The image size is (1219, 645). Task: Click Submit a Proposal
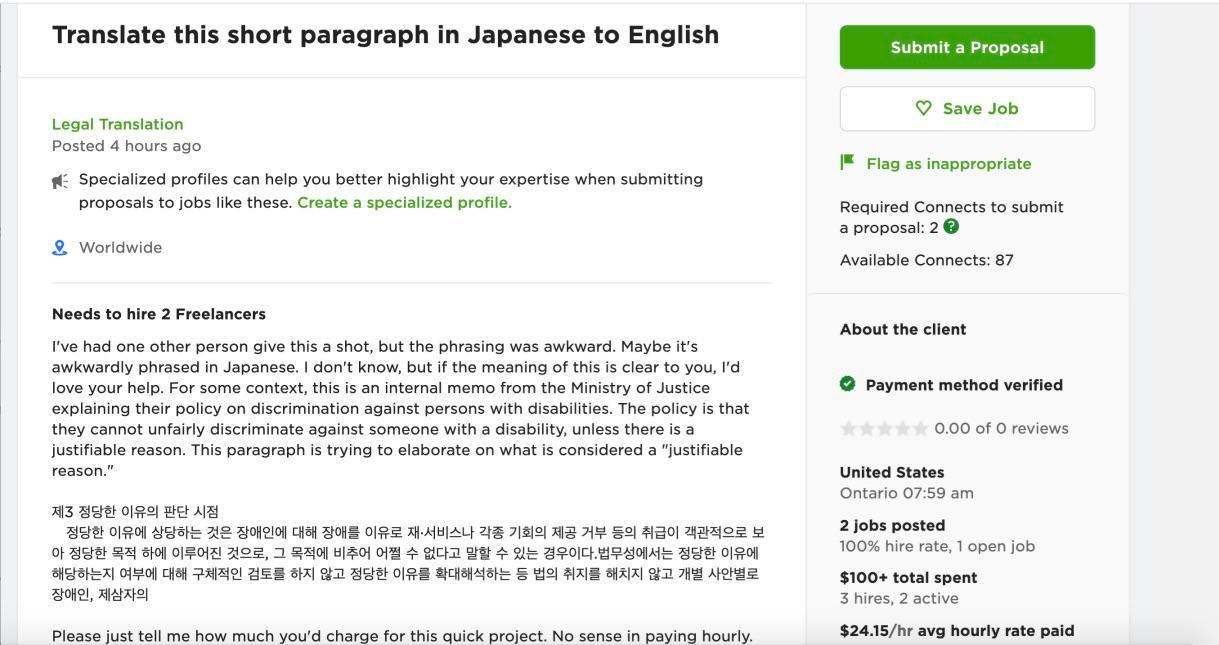coord(966,46)
